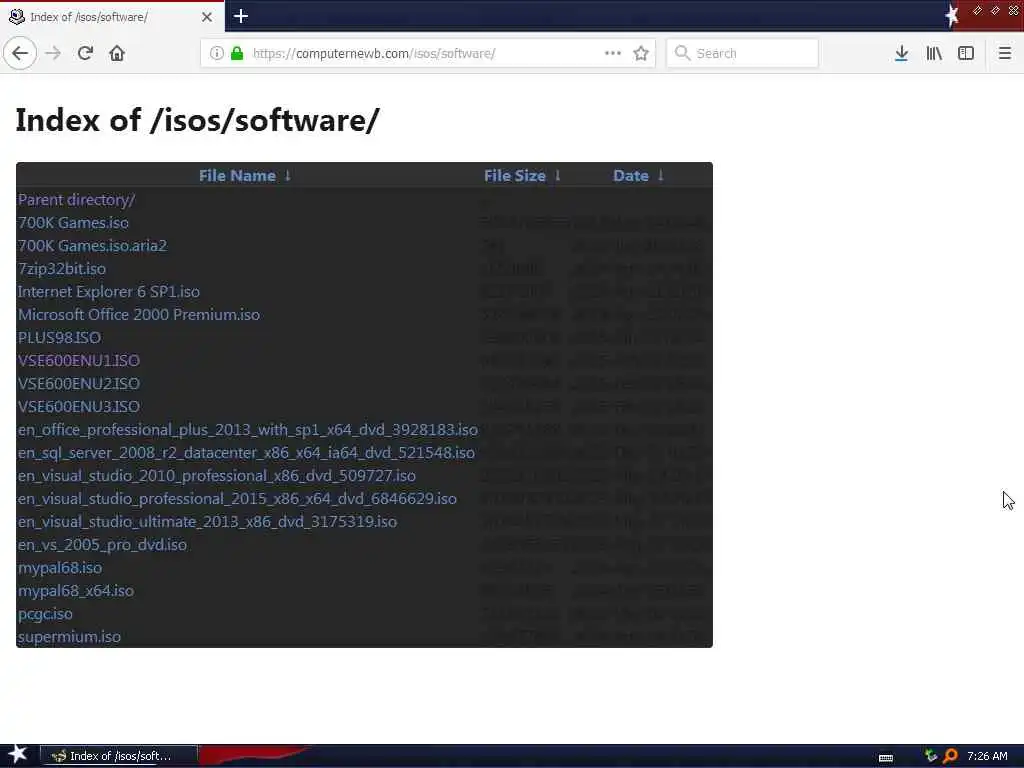Open the page actions three-dot menu
The width and height of the screenshot is (1024, 768).
613,53
